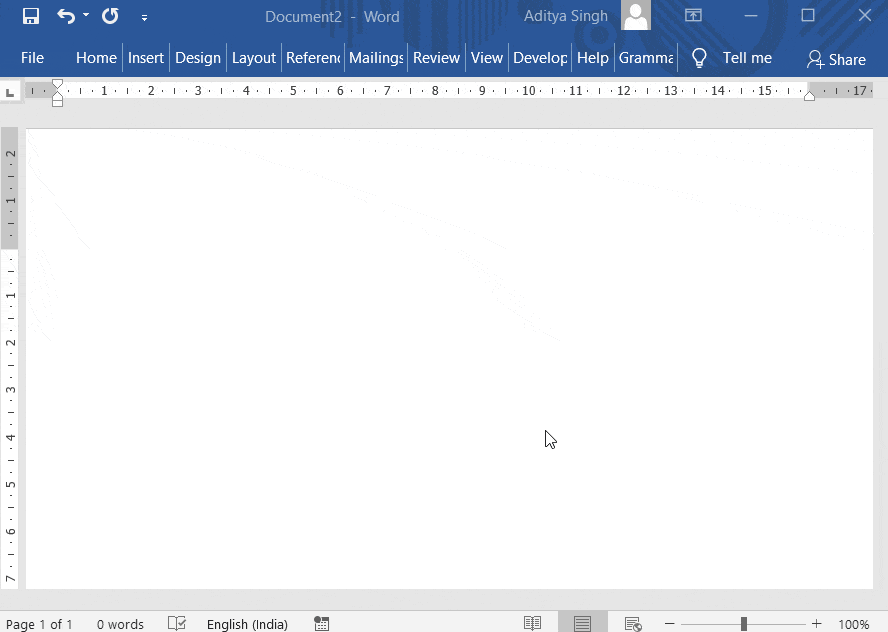Image resolution: width=888 pixels, height=632 pixels.
Task: Toggle Print Layout view on
Action: pos(582,622)
